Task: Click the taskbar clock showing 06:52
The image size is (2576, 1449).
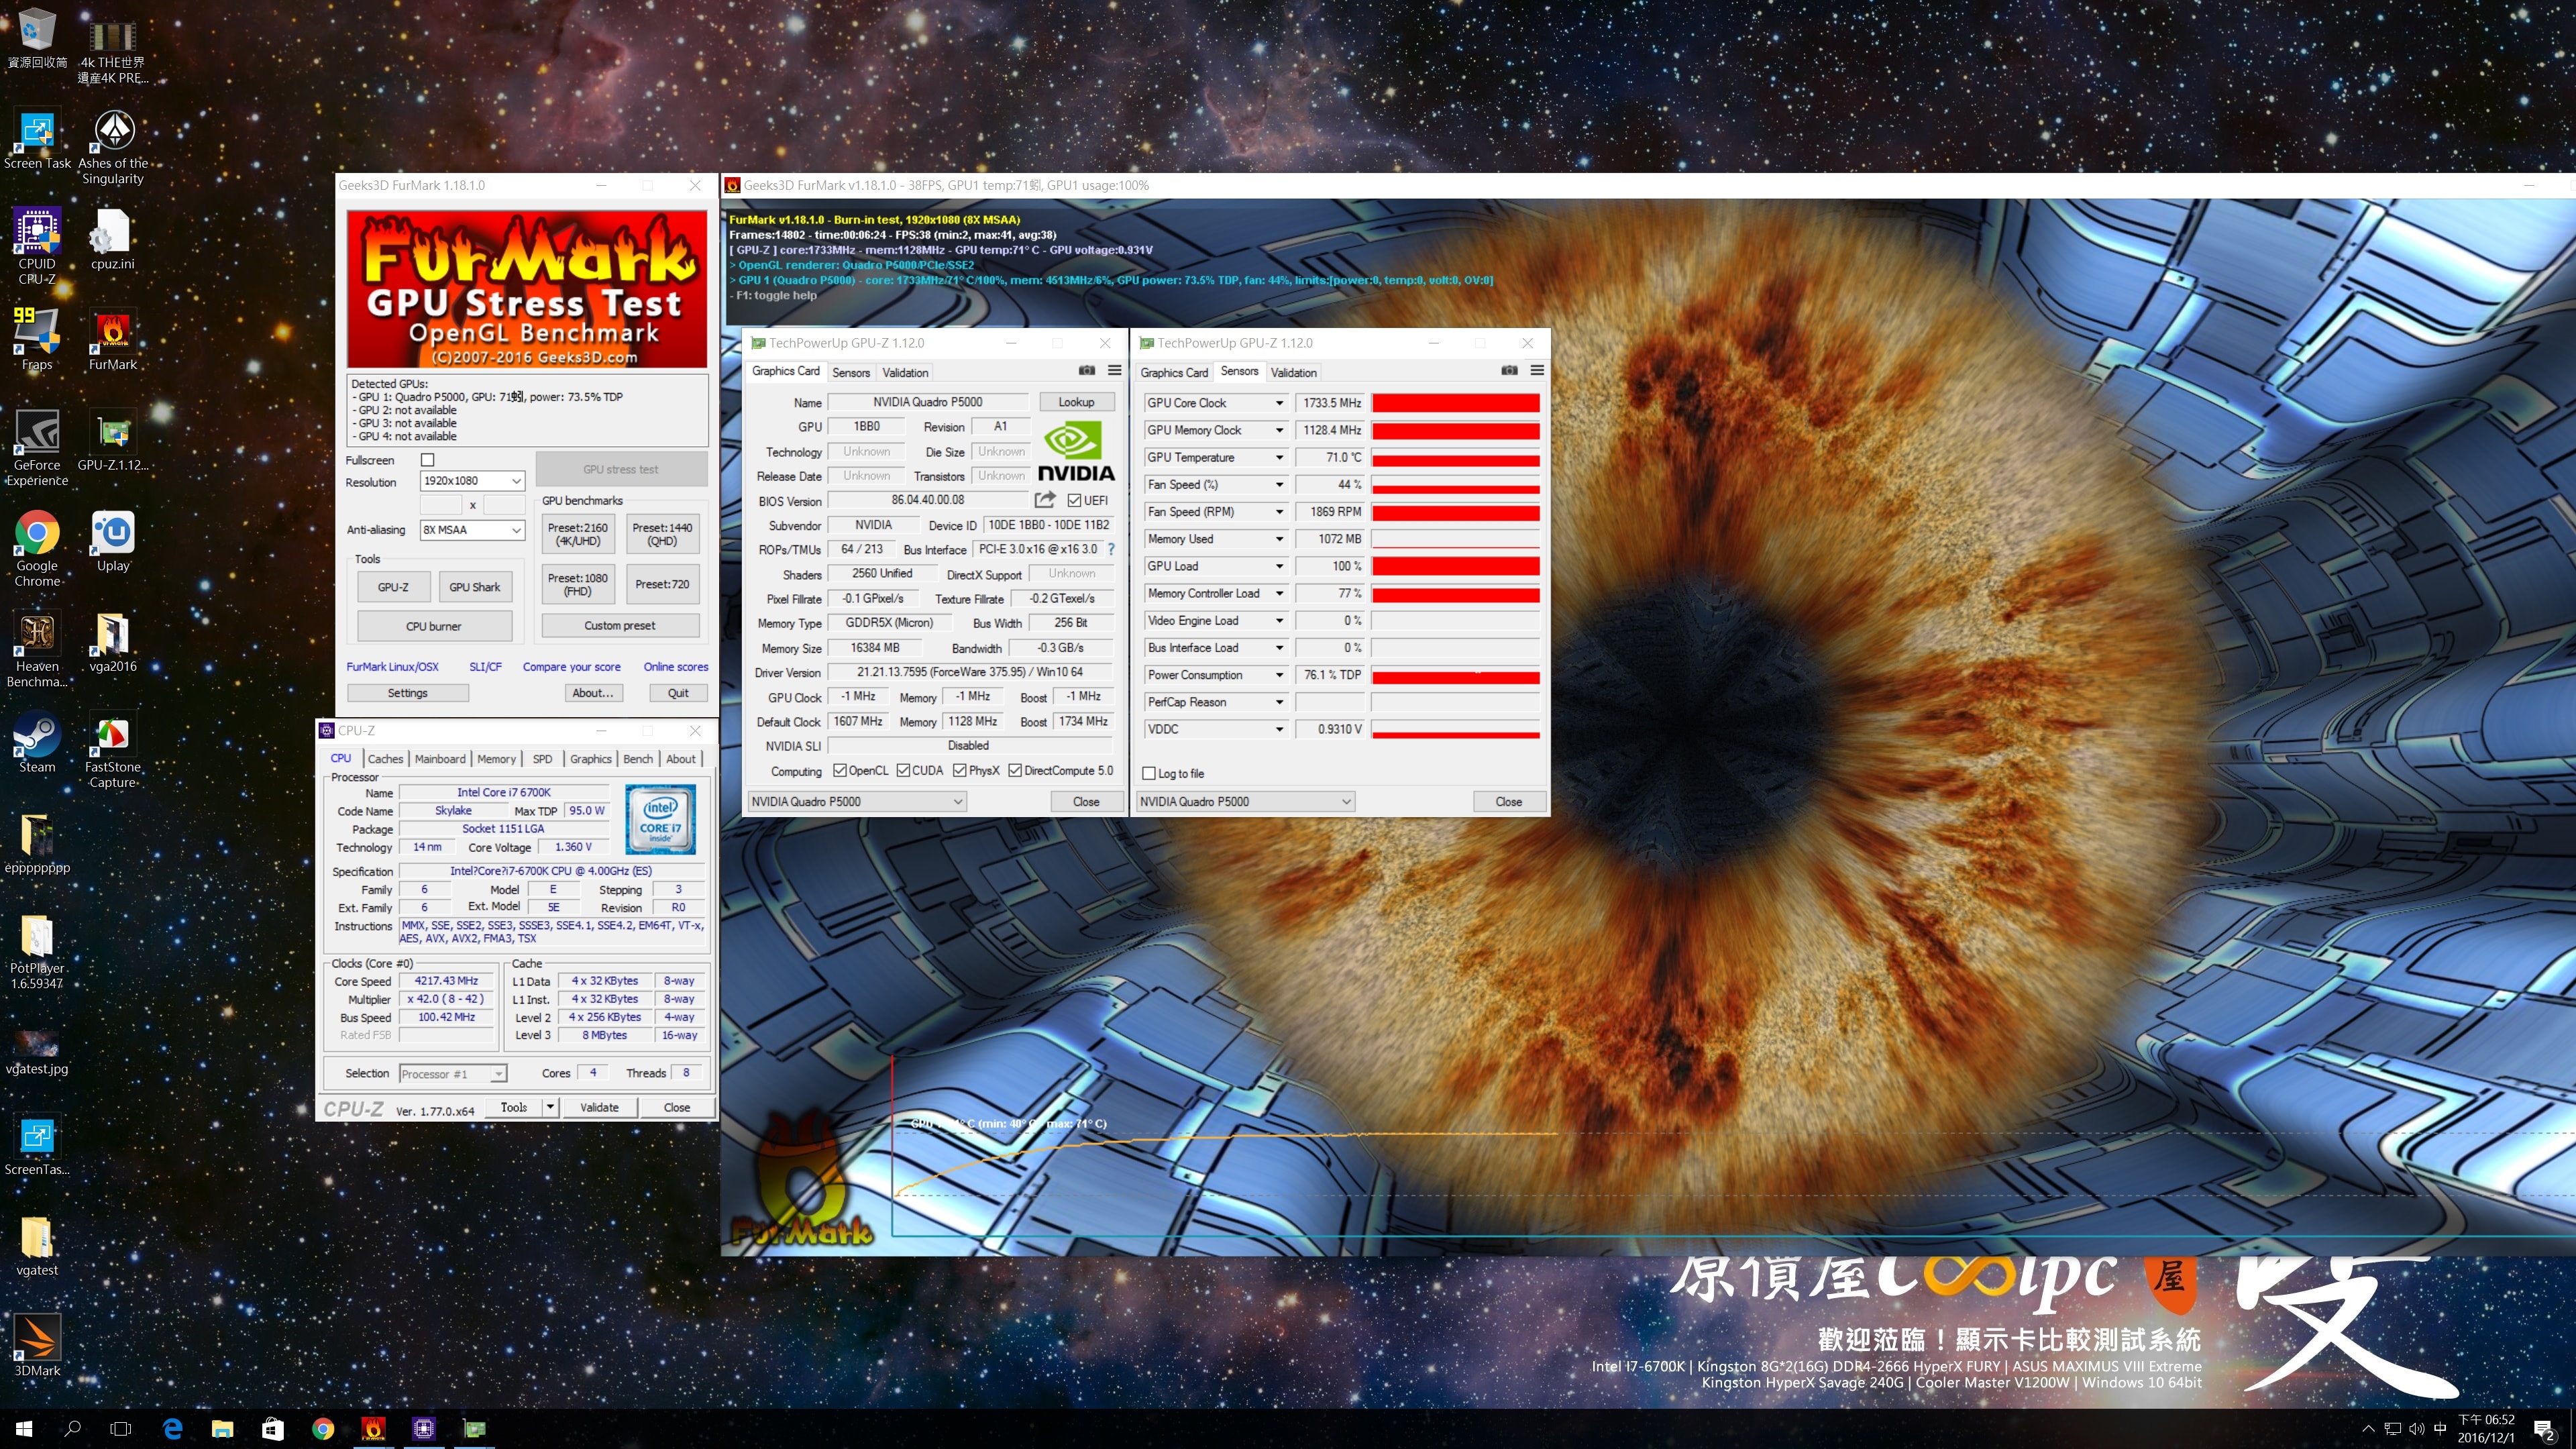Action: pyautogui.click(x=2486, y=1429)
